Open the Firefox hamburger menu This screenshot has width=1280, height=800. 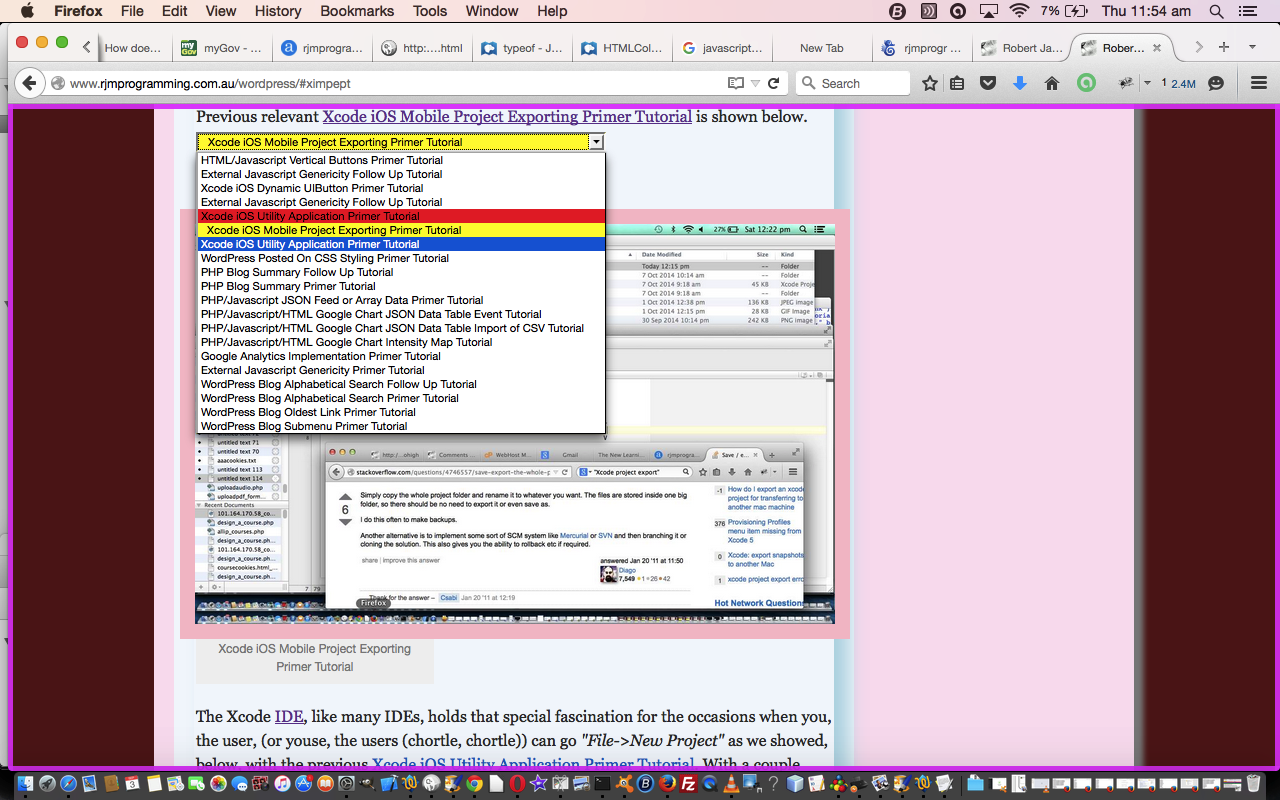coord(1259,84)
